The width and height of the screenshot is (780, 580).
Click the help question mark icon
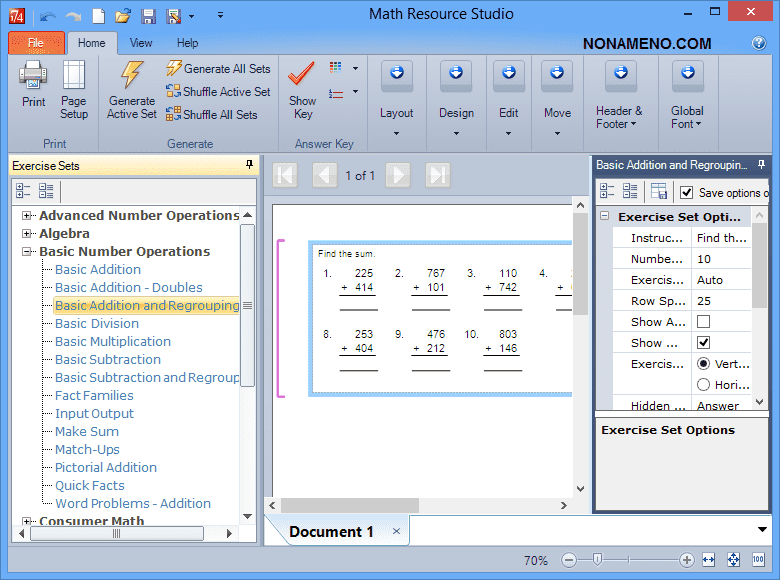pos(758,43)
